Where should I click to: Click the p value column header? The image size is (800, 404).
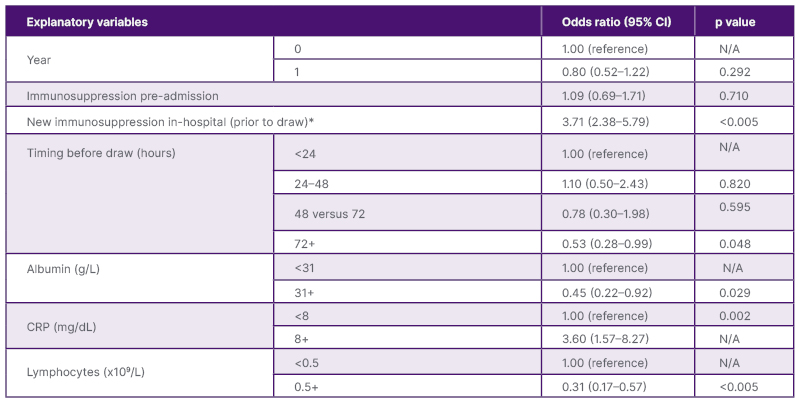[x=734, y=21]
